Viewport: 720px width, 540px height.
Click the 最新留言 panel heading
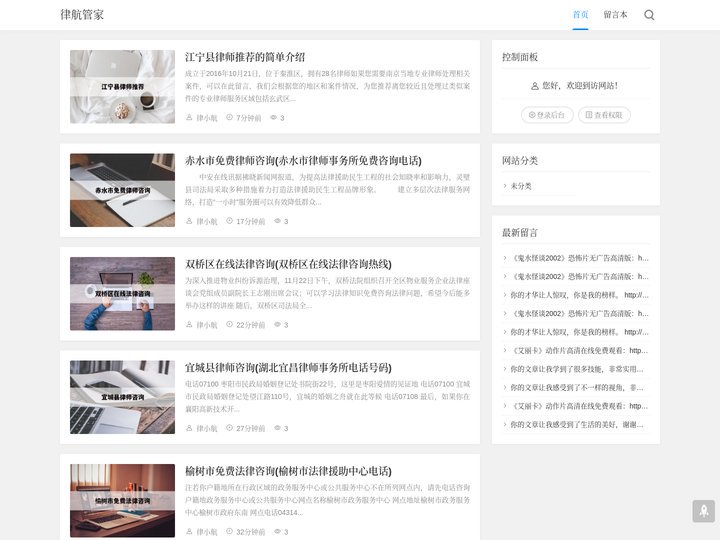520,233
